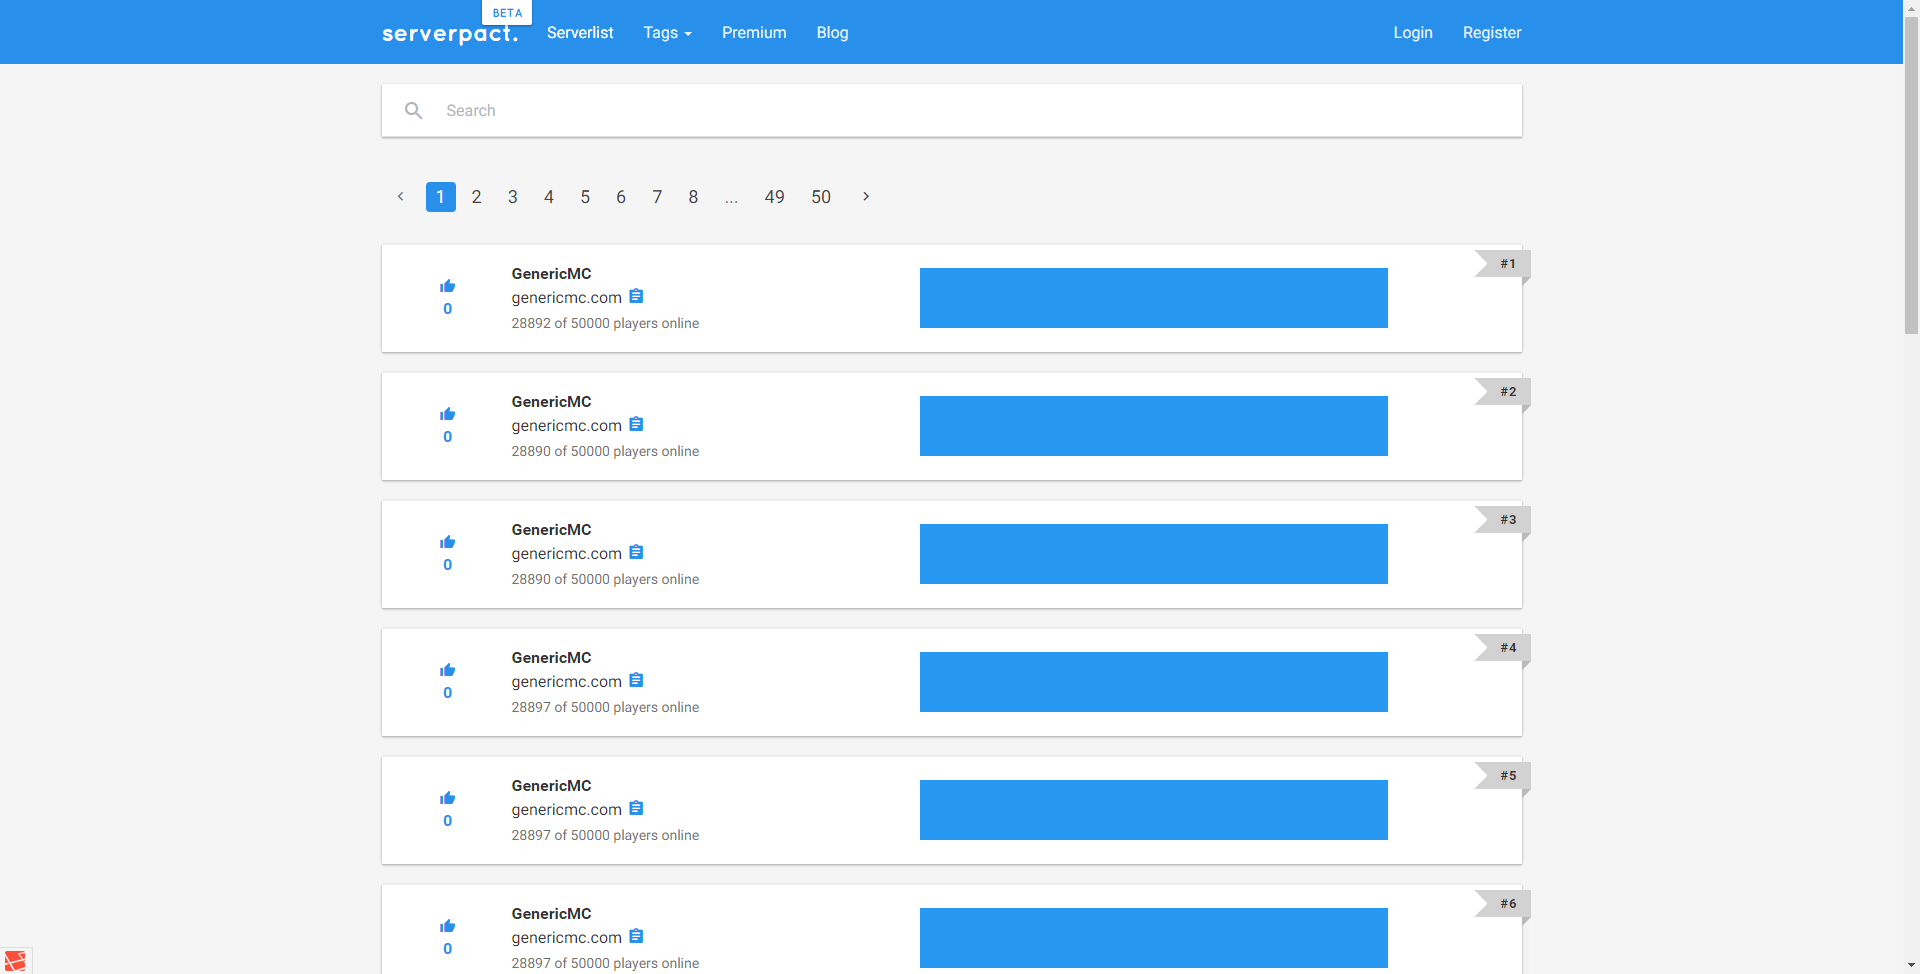Go to the last page, 50
The image size is (1920, 974).
821,197
